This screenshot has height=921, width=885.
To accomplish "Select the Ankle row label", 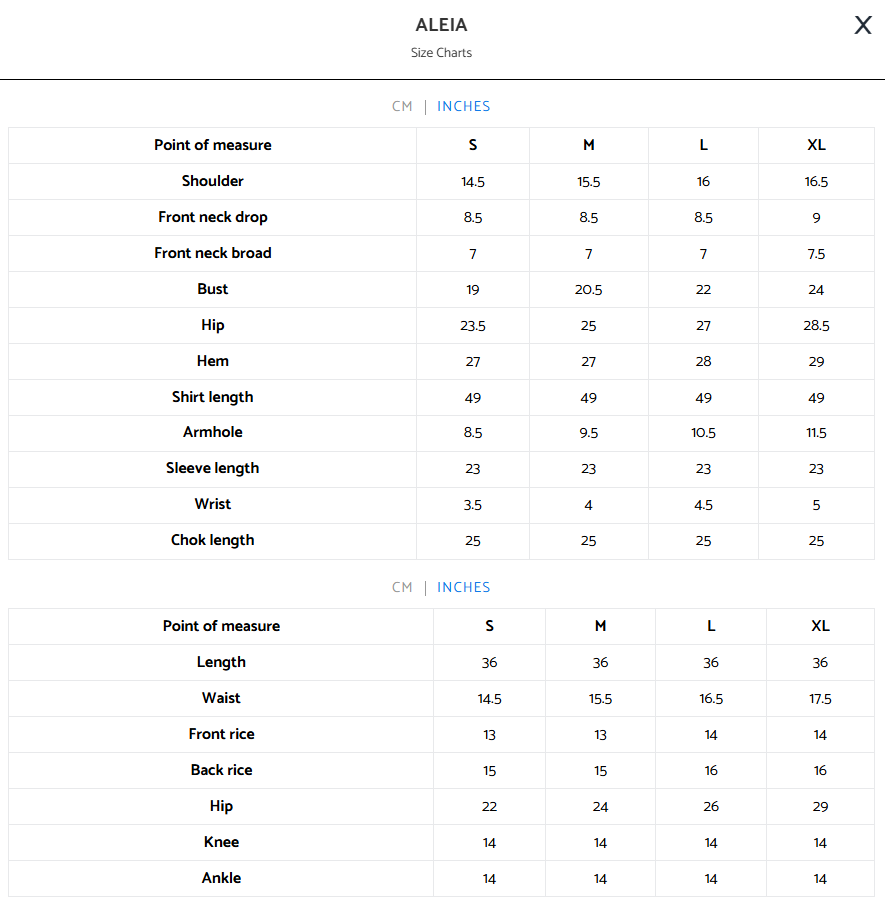I will (221, 878).
